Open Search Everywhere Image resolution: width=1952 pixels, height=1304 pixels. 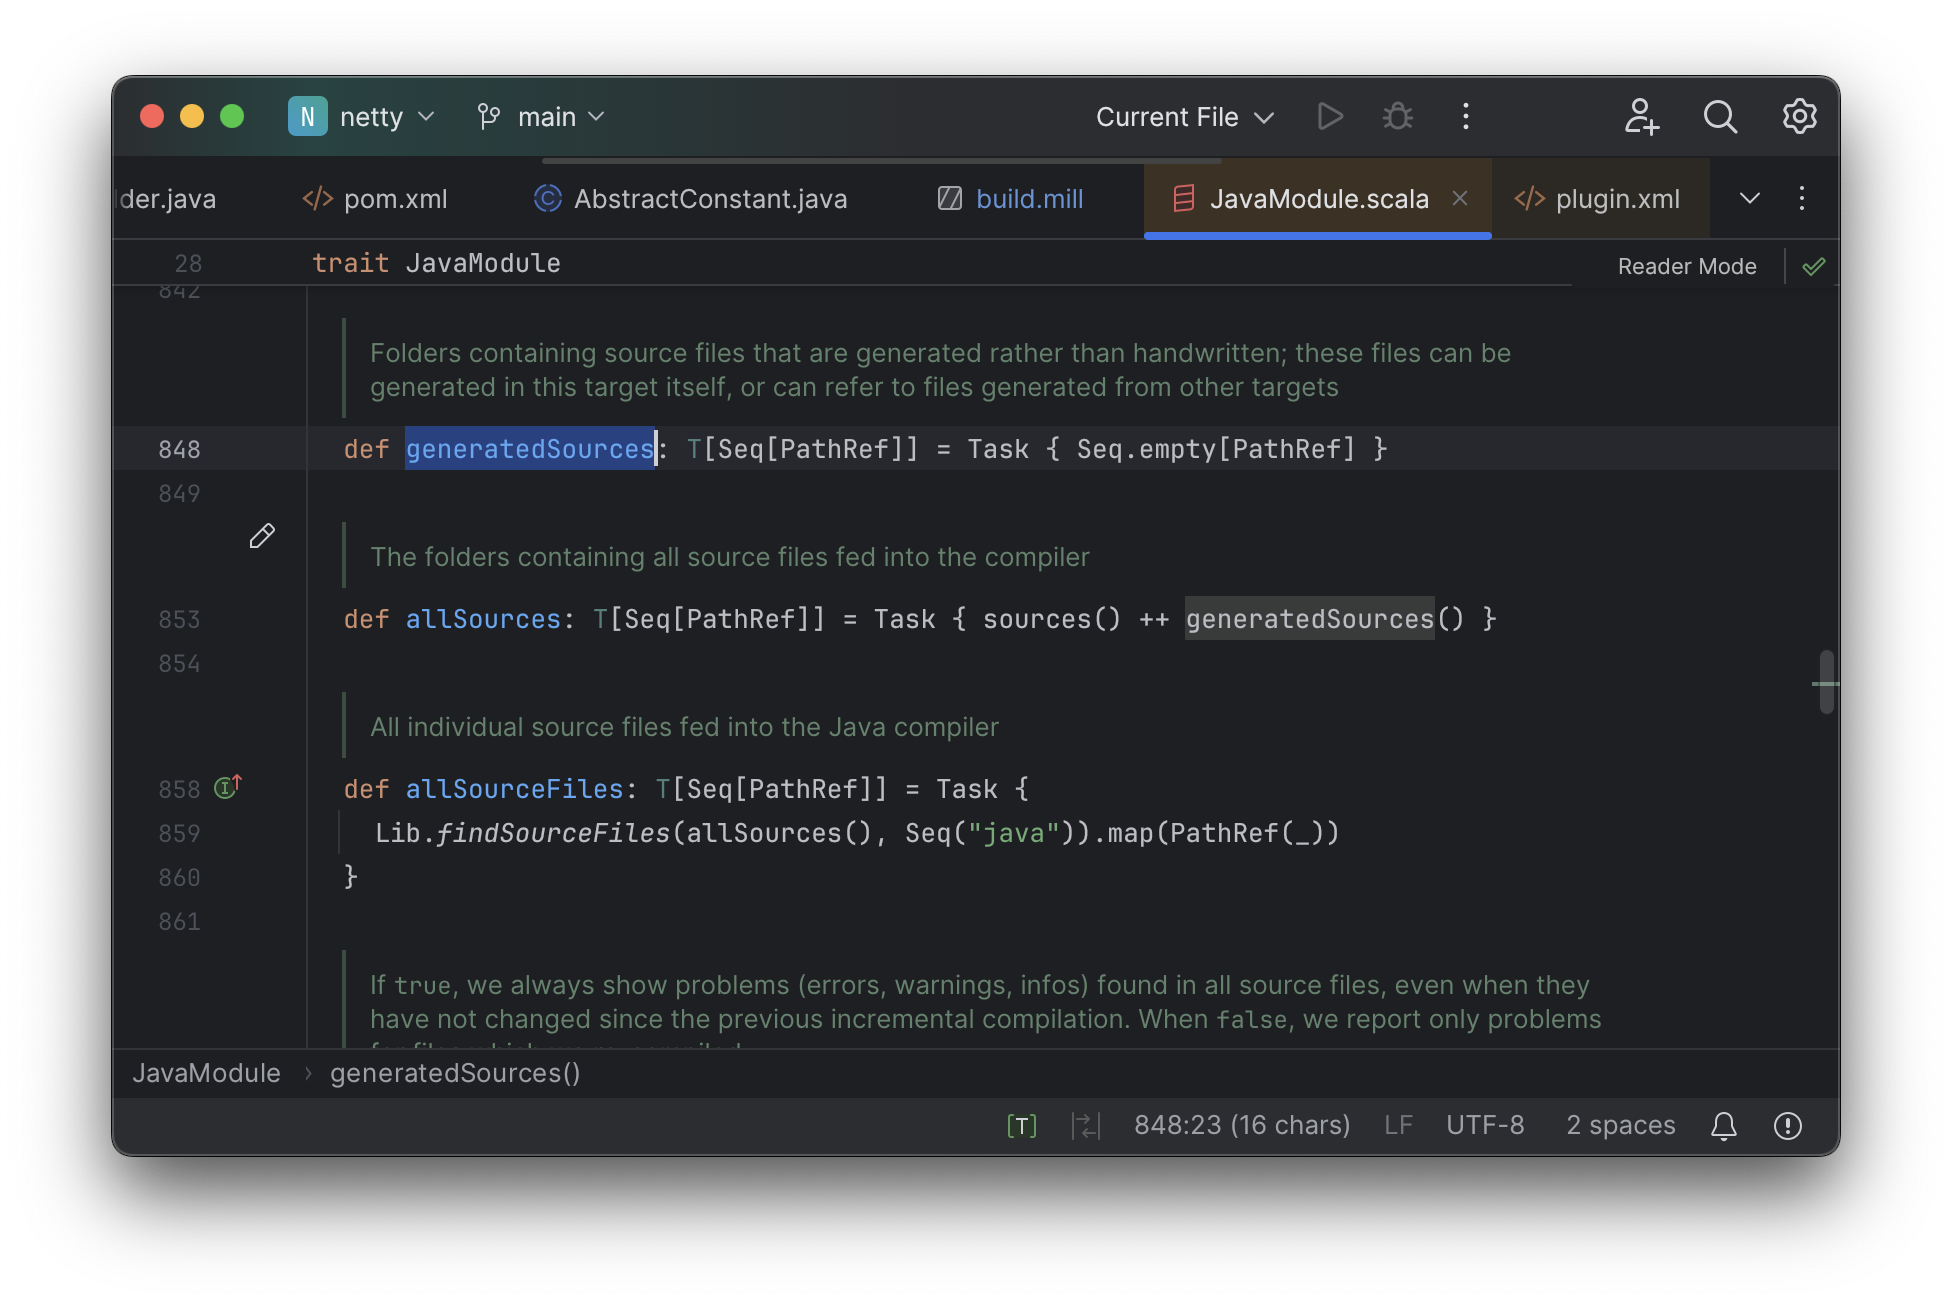1720,116
